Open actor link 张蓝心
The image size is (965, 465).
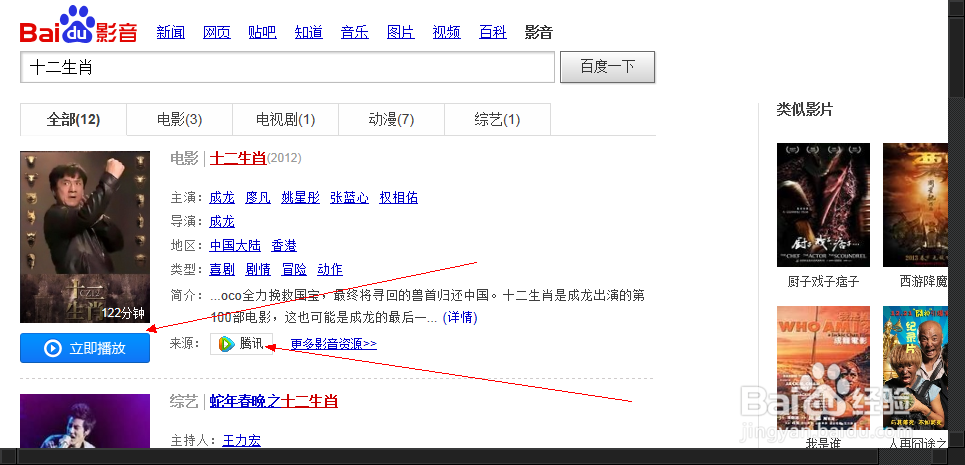point(350,197)
